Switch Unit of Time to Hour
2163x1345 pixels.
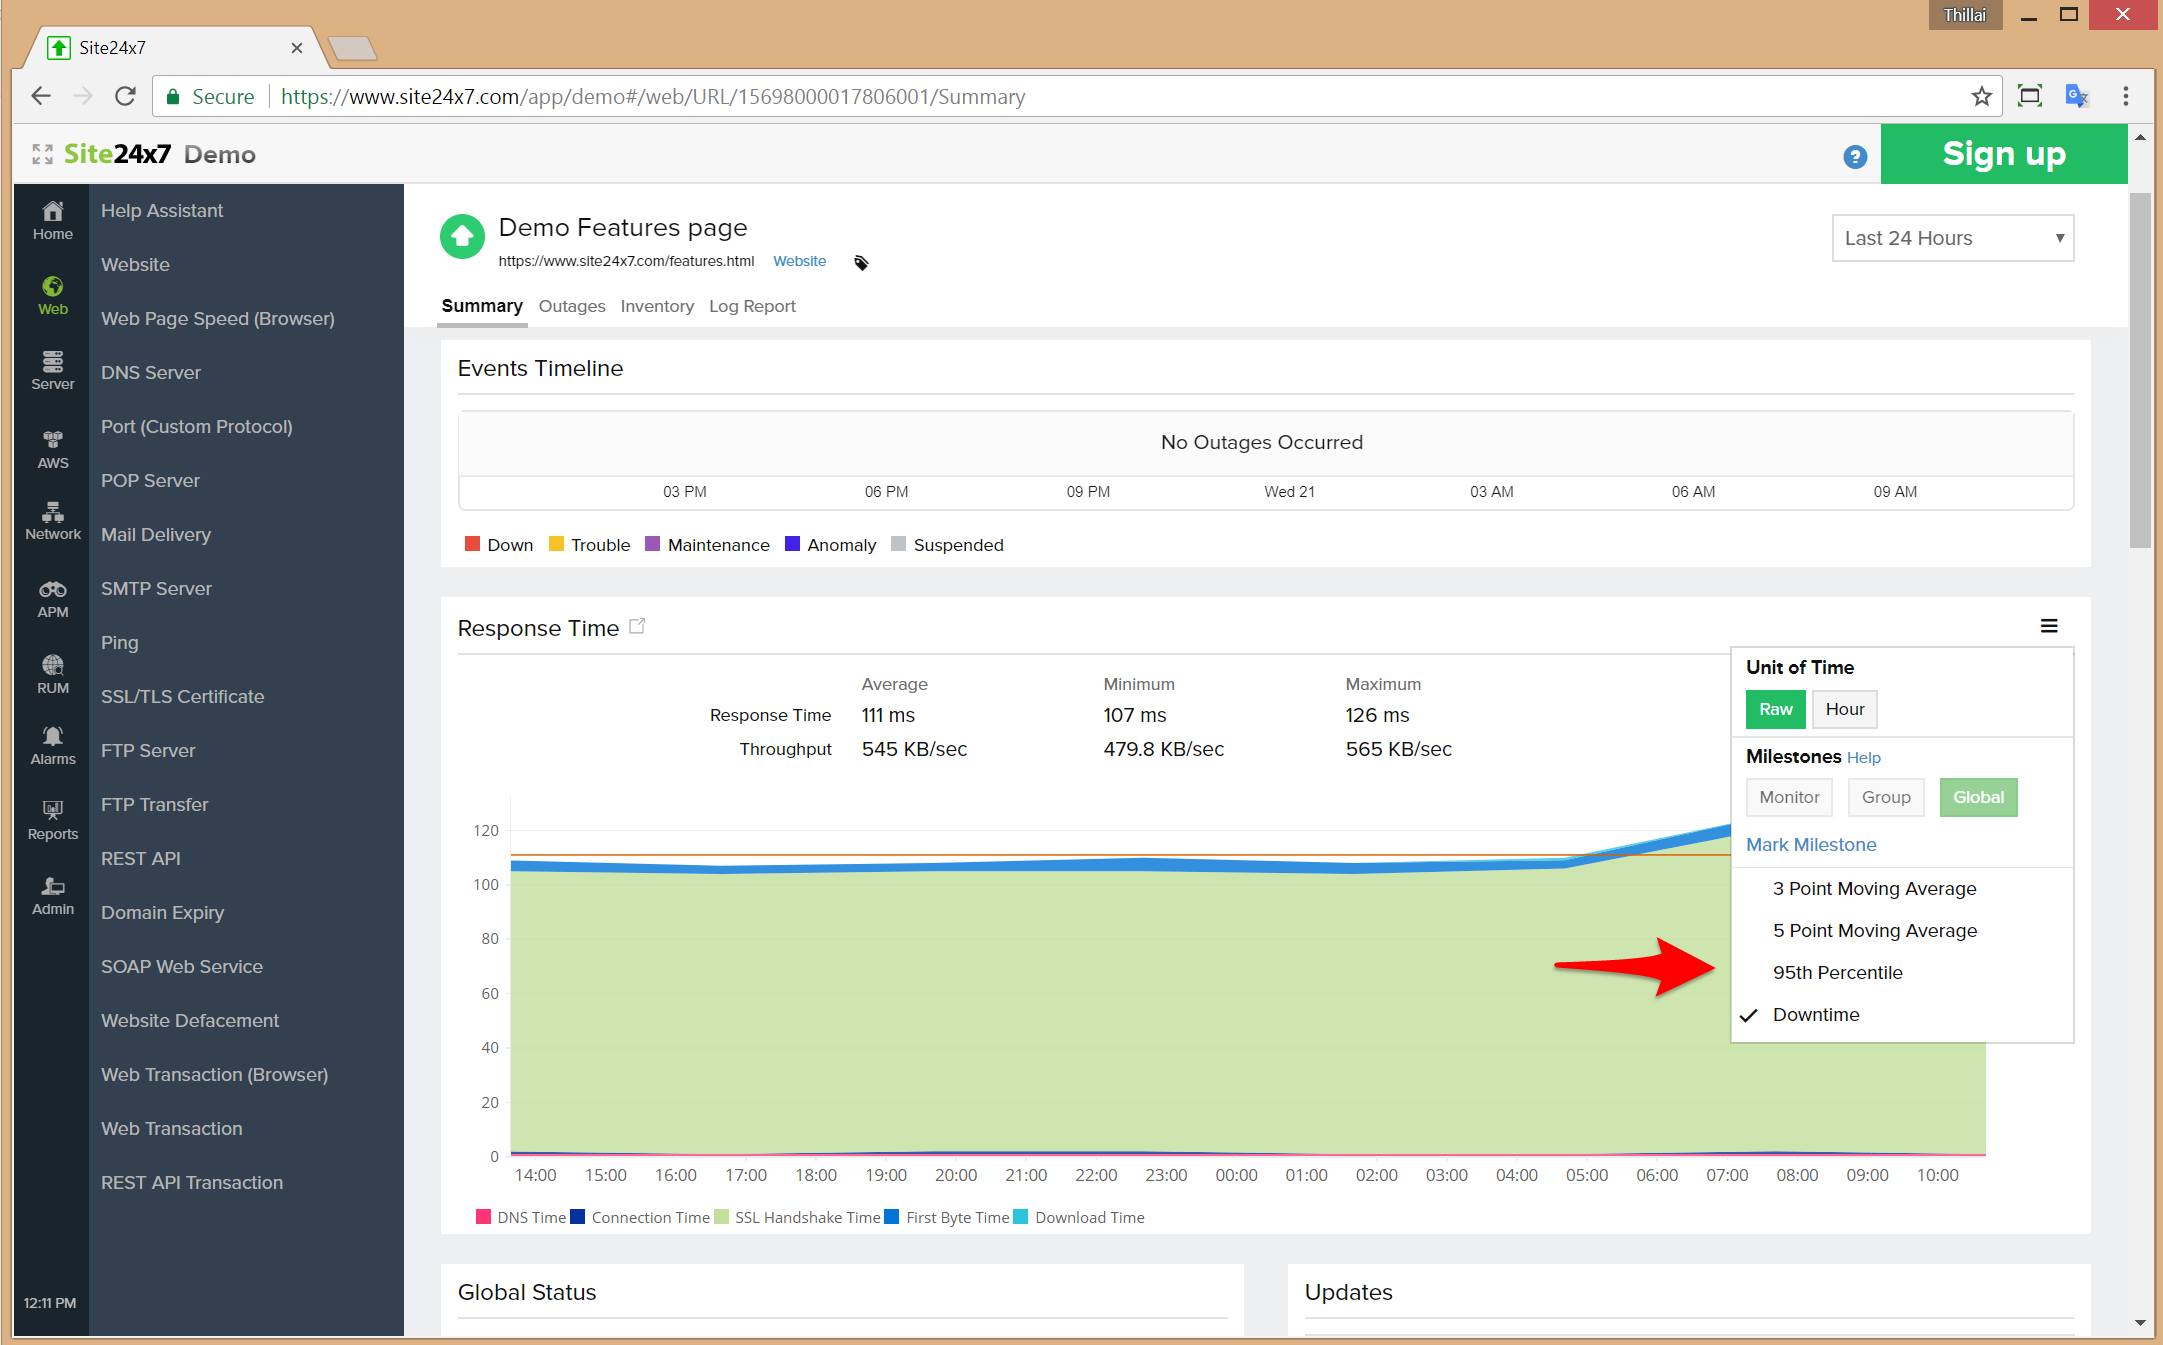point(1844,709)
